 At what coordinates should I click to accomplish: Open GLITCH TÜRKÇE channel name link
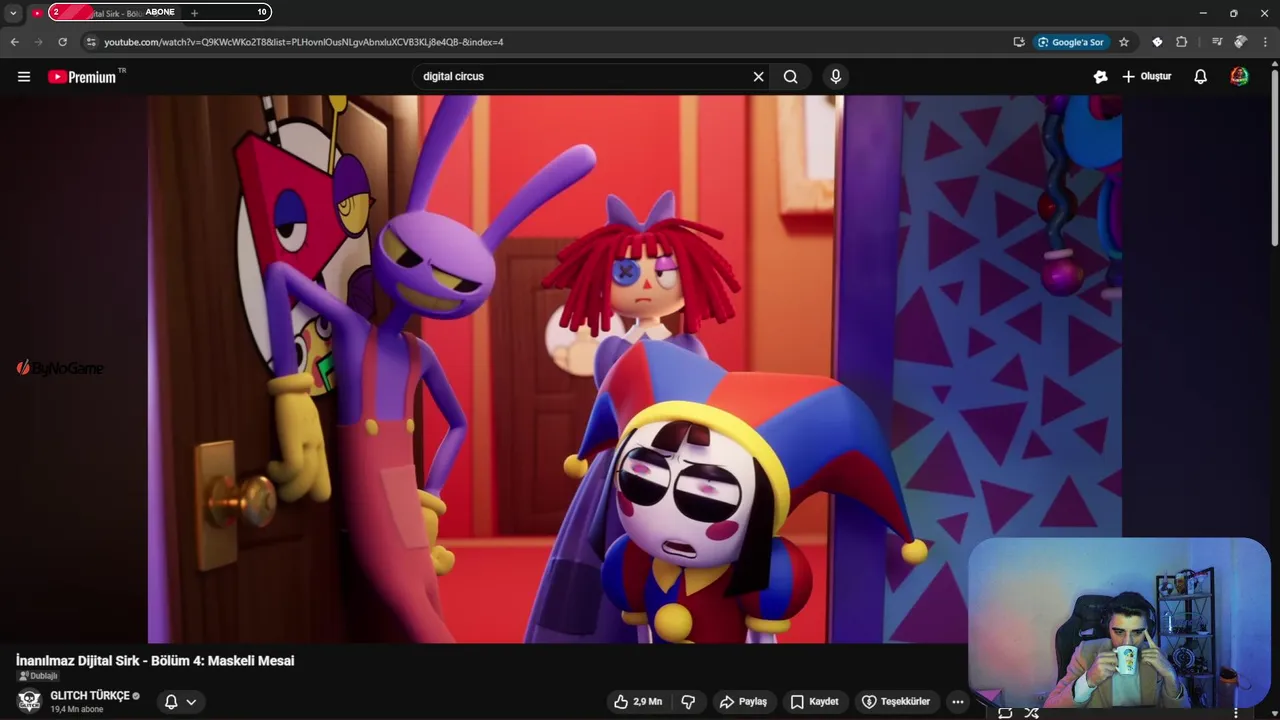pos(90,696)
